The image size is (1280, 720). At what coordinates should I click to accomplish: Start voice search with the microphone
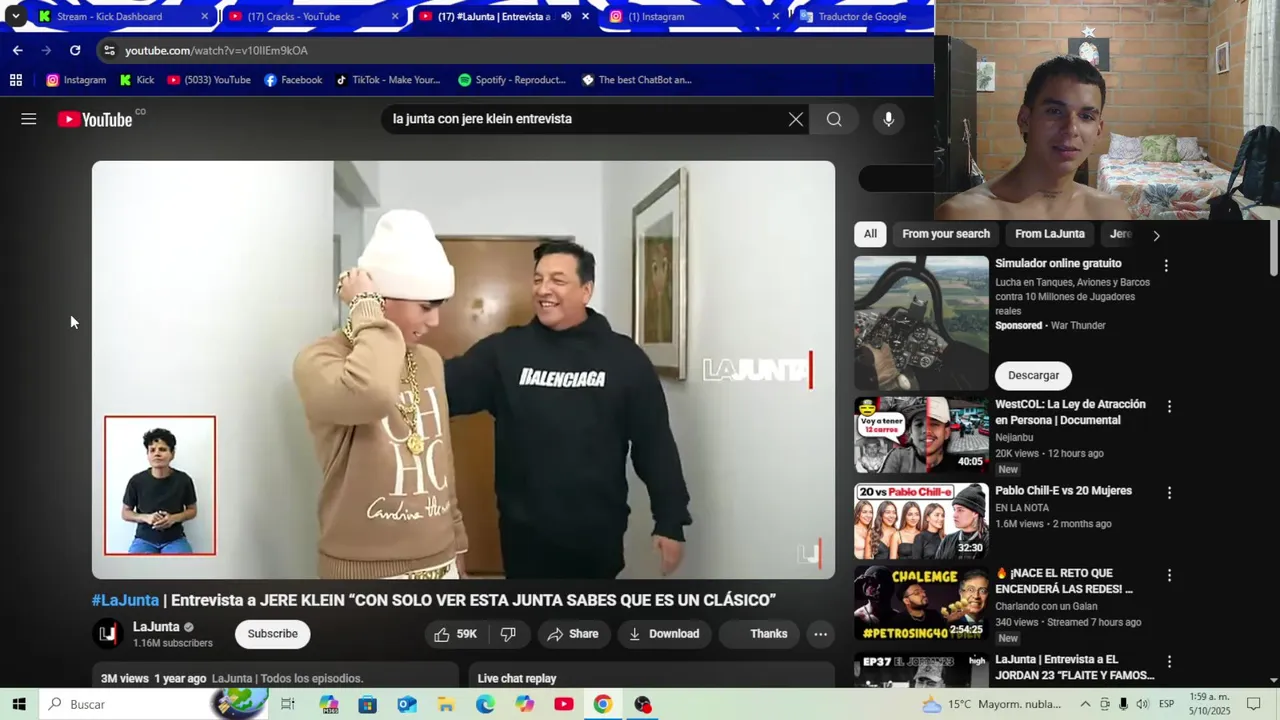(x=888, y=119)
